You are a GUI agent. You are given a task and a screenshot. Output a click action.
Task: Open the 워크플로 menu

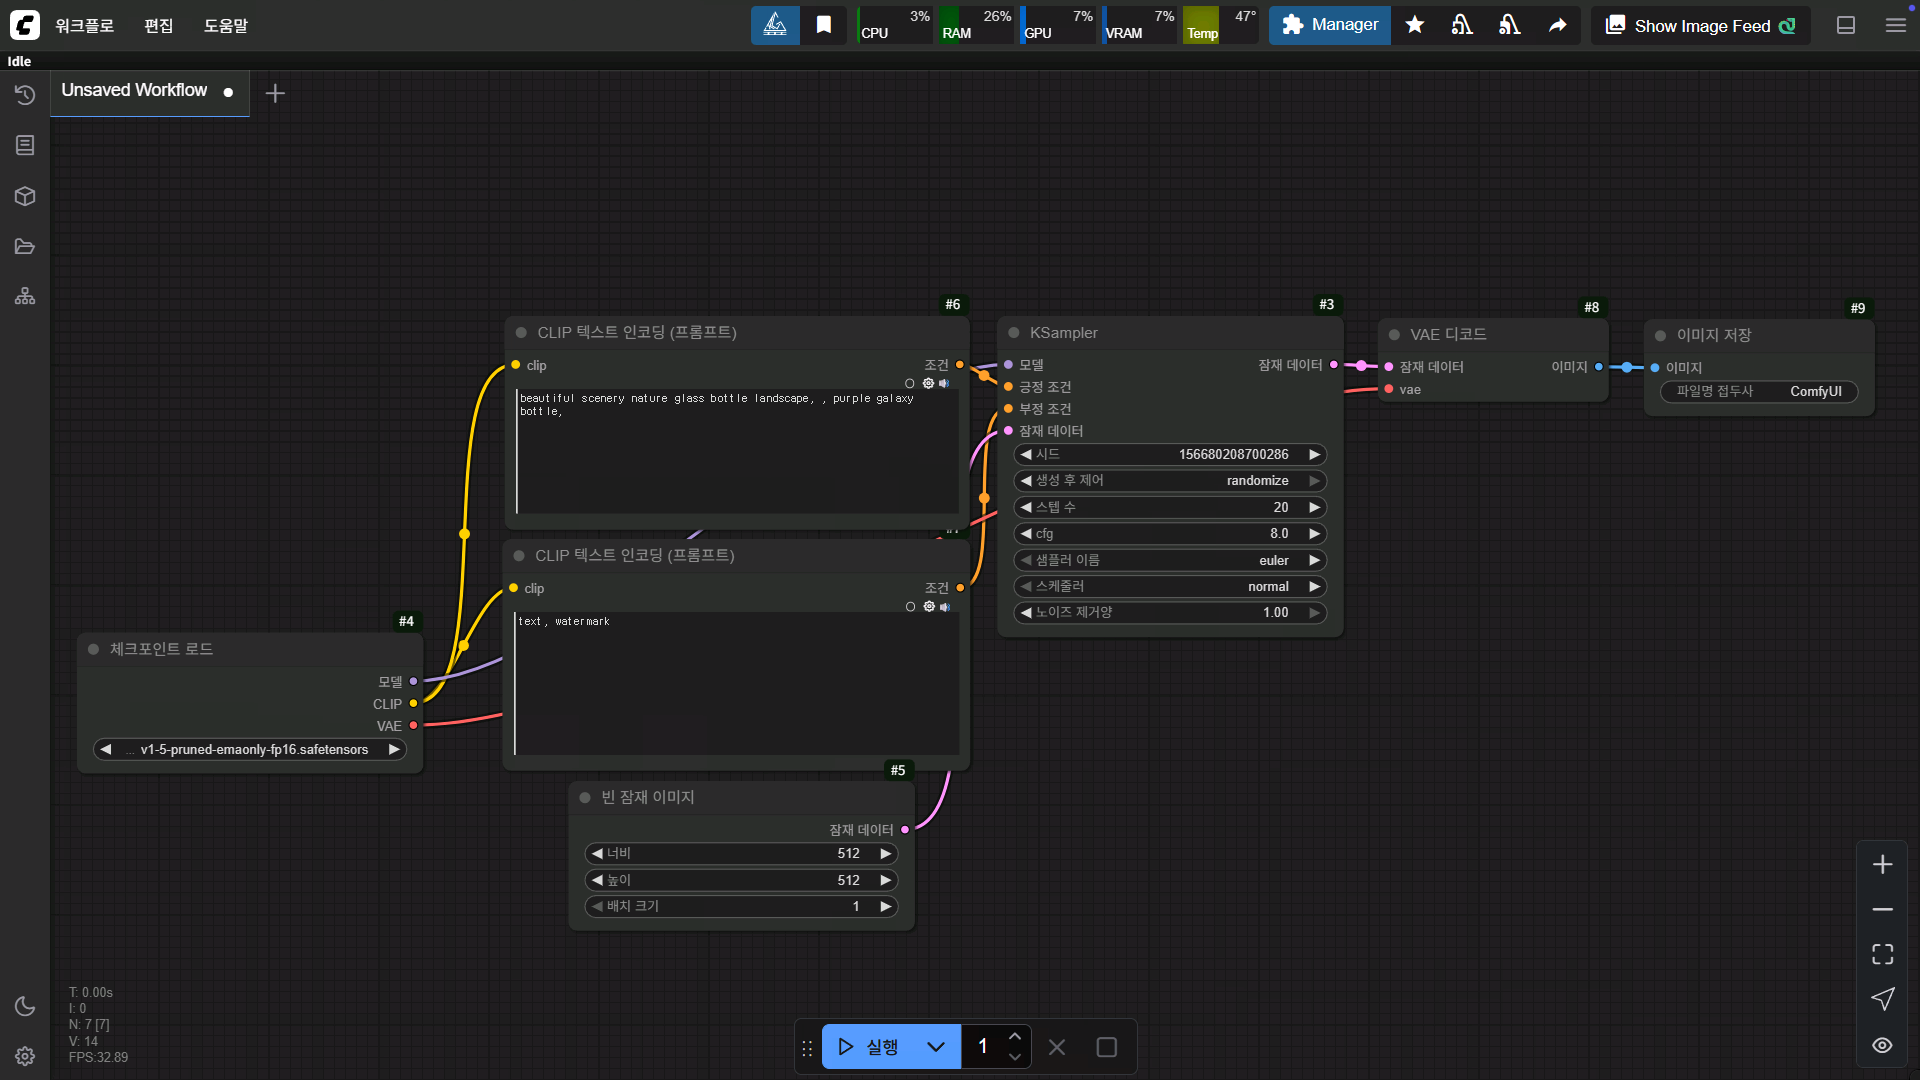pos(84,25)
